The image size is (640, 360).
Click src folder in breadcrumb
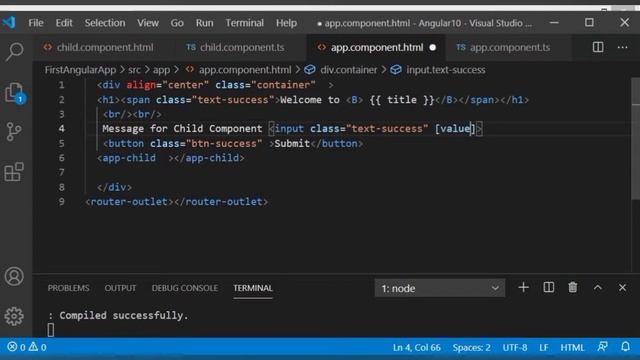click(x=134, y=70)
